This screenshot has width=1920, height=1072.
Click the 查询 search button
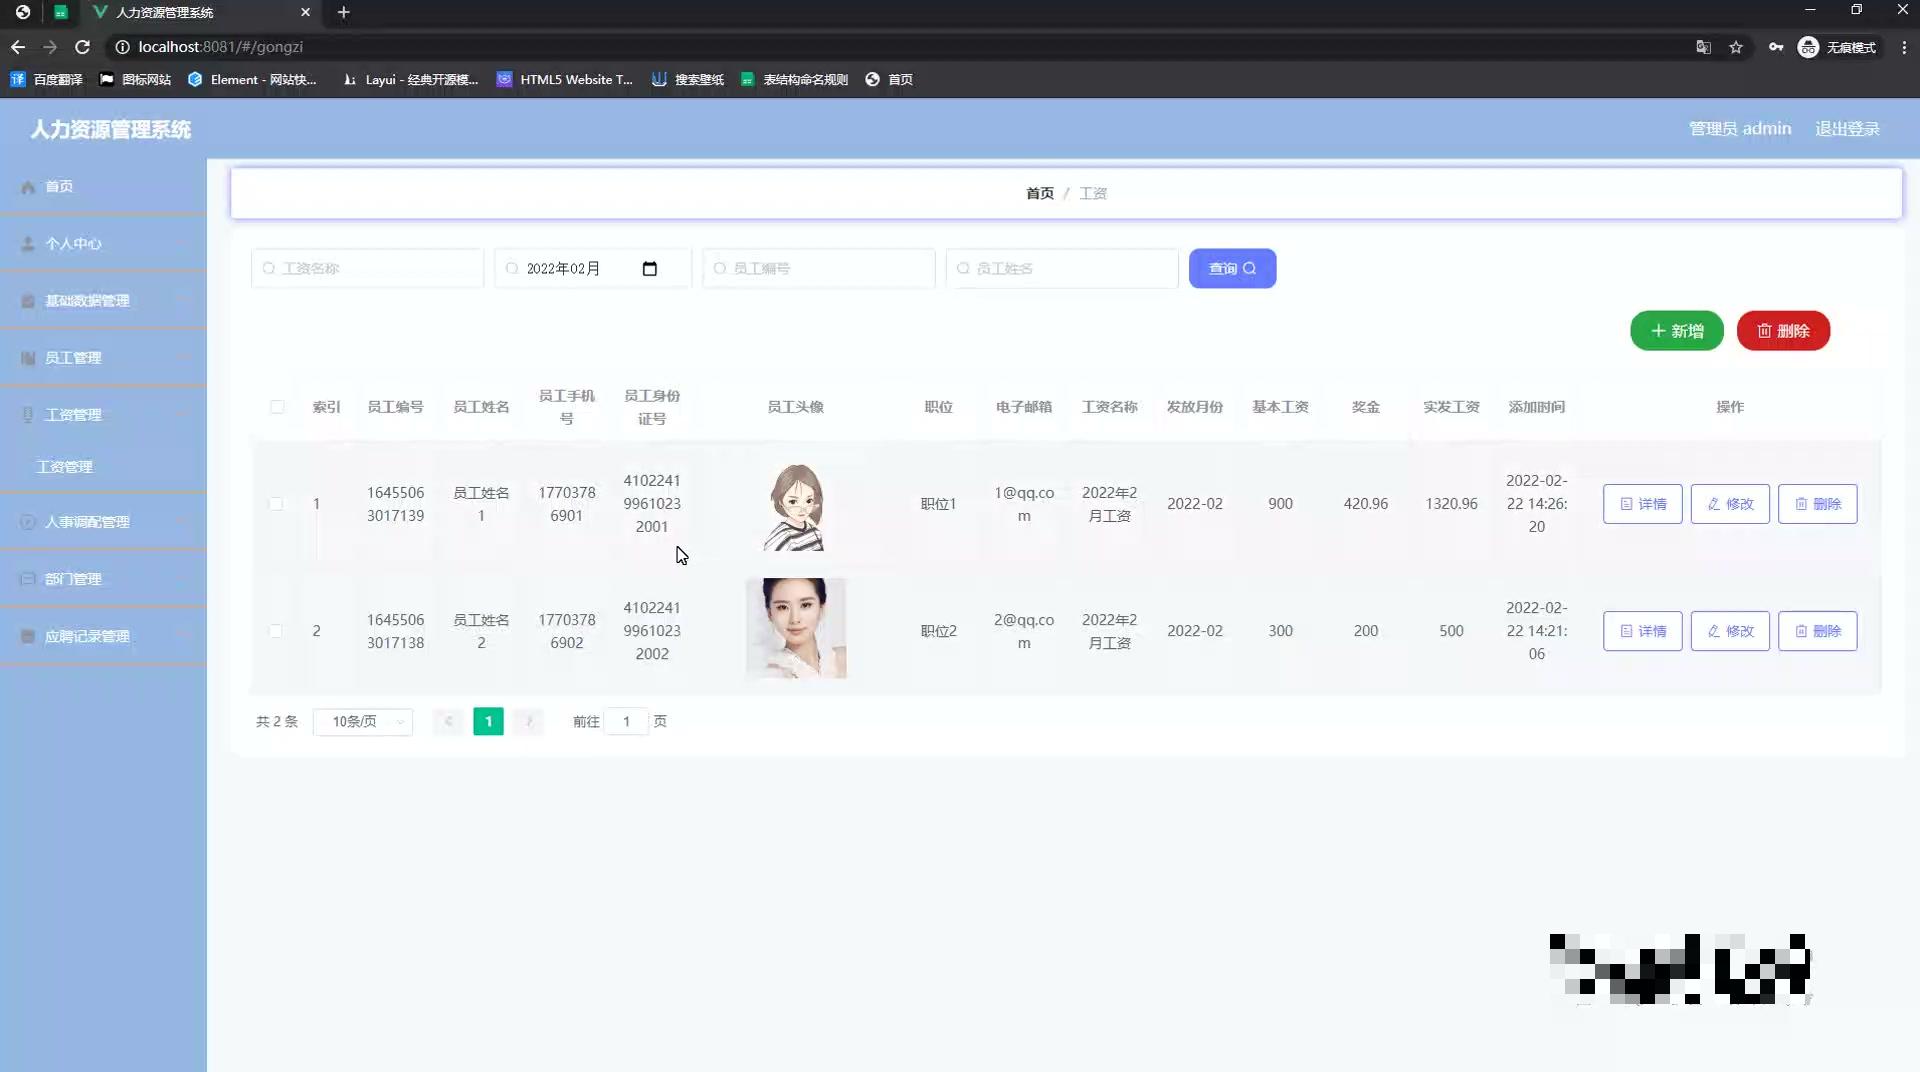tap(1232, 268)
